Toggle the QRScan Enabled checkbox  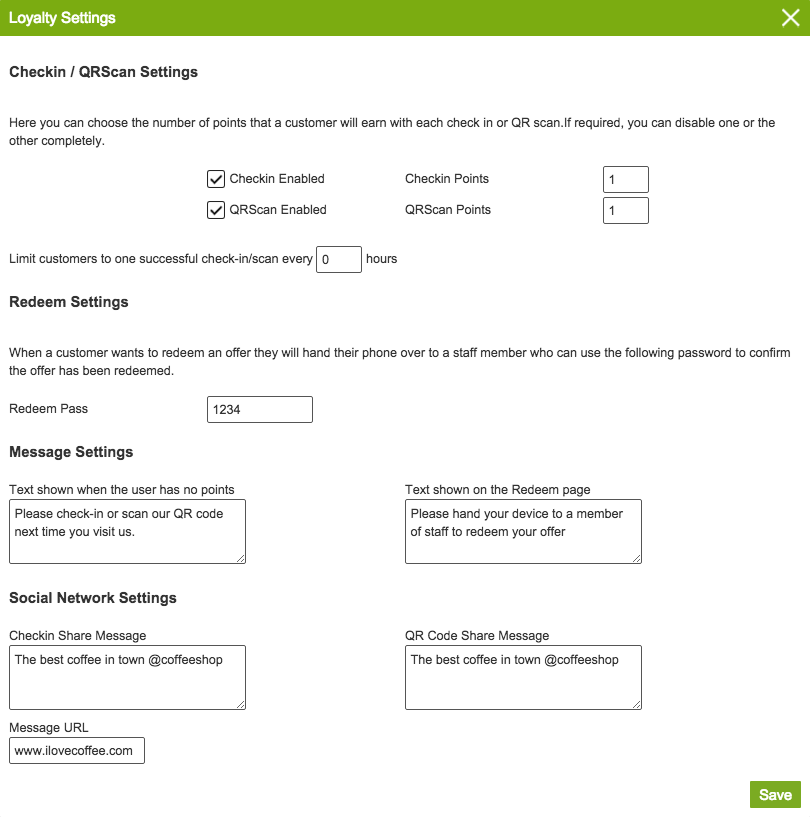pyautogui.click(x=215, y=210)
